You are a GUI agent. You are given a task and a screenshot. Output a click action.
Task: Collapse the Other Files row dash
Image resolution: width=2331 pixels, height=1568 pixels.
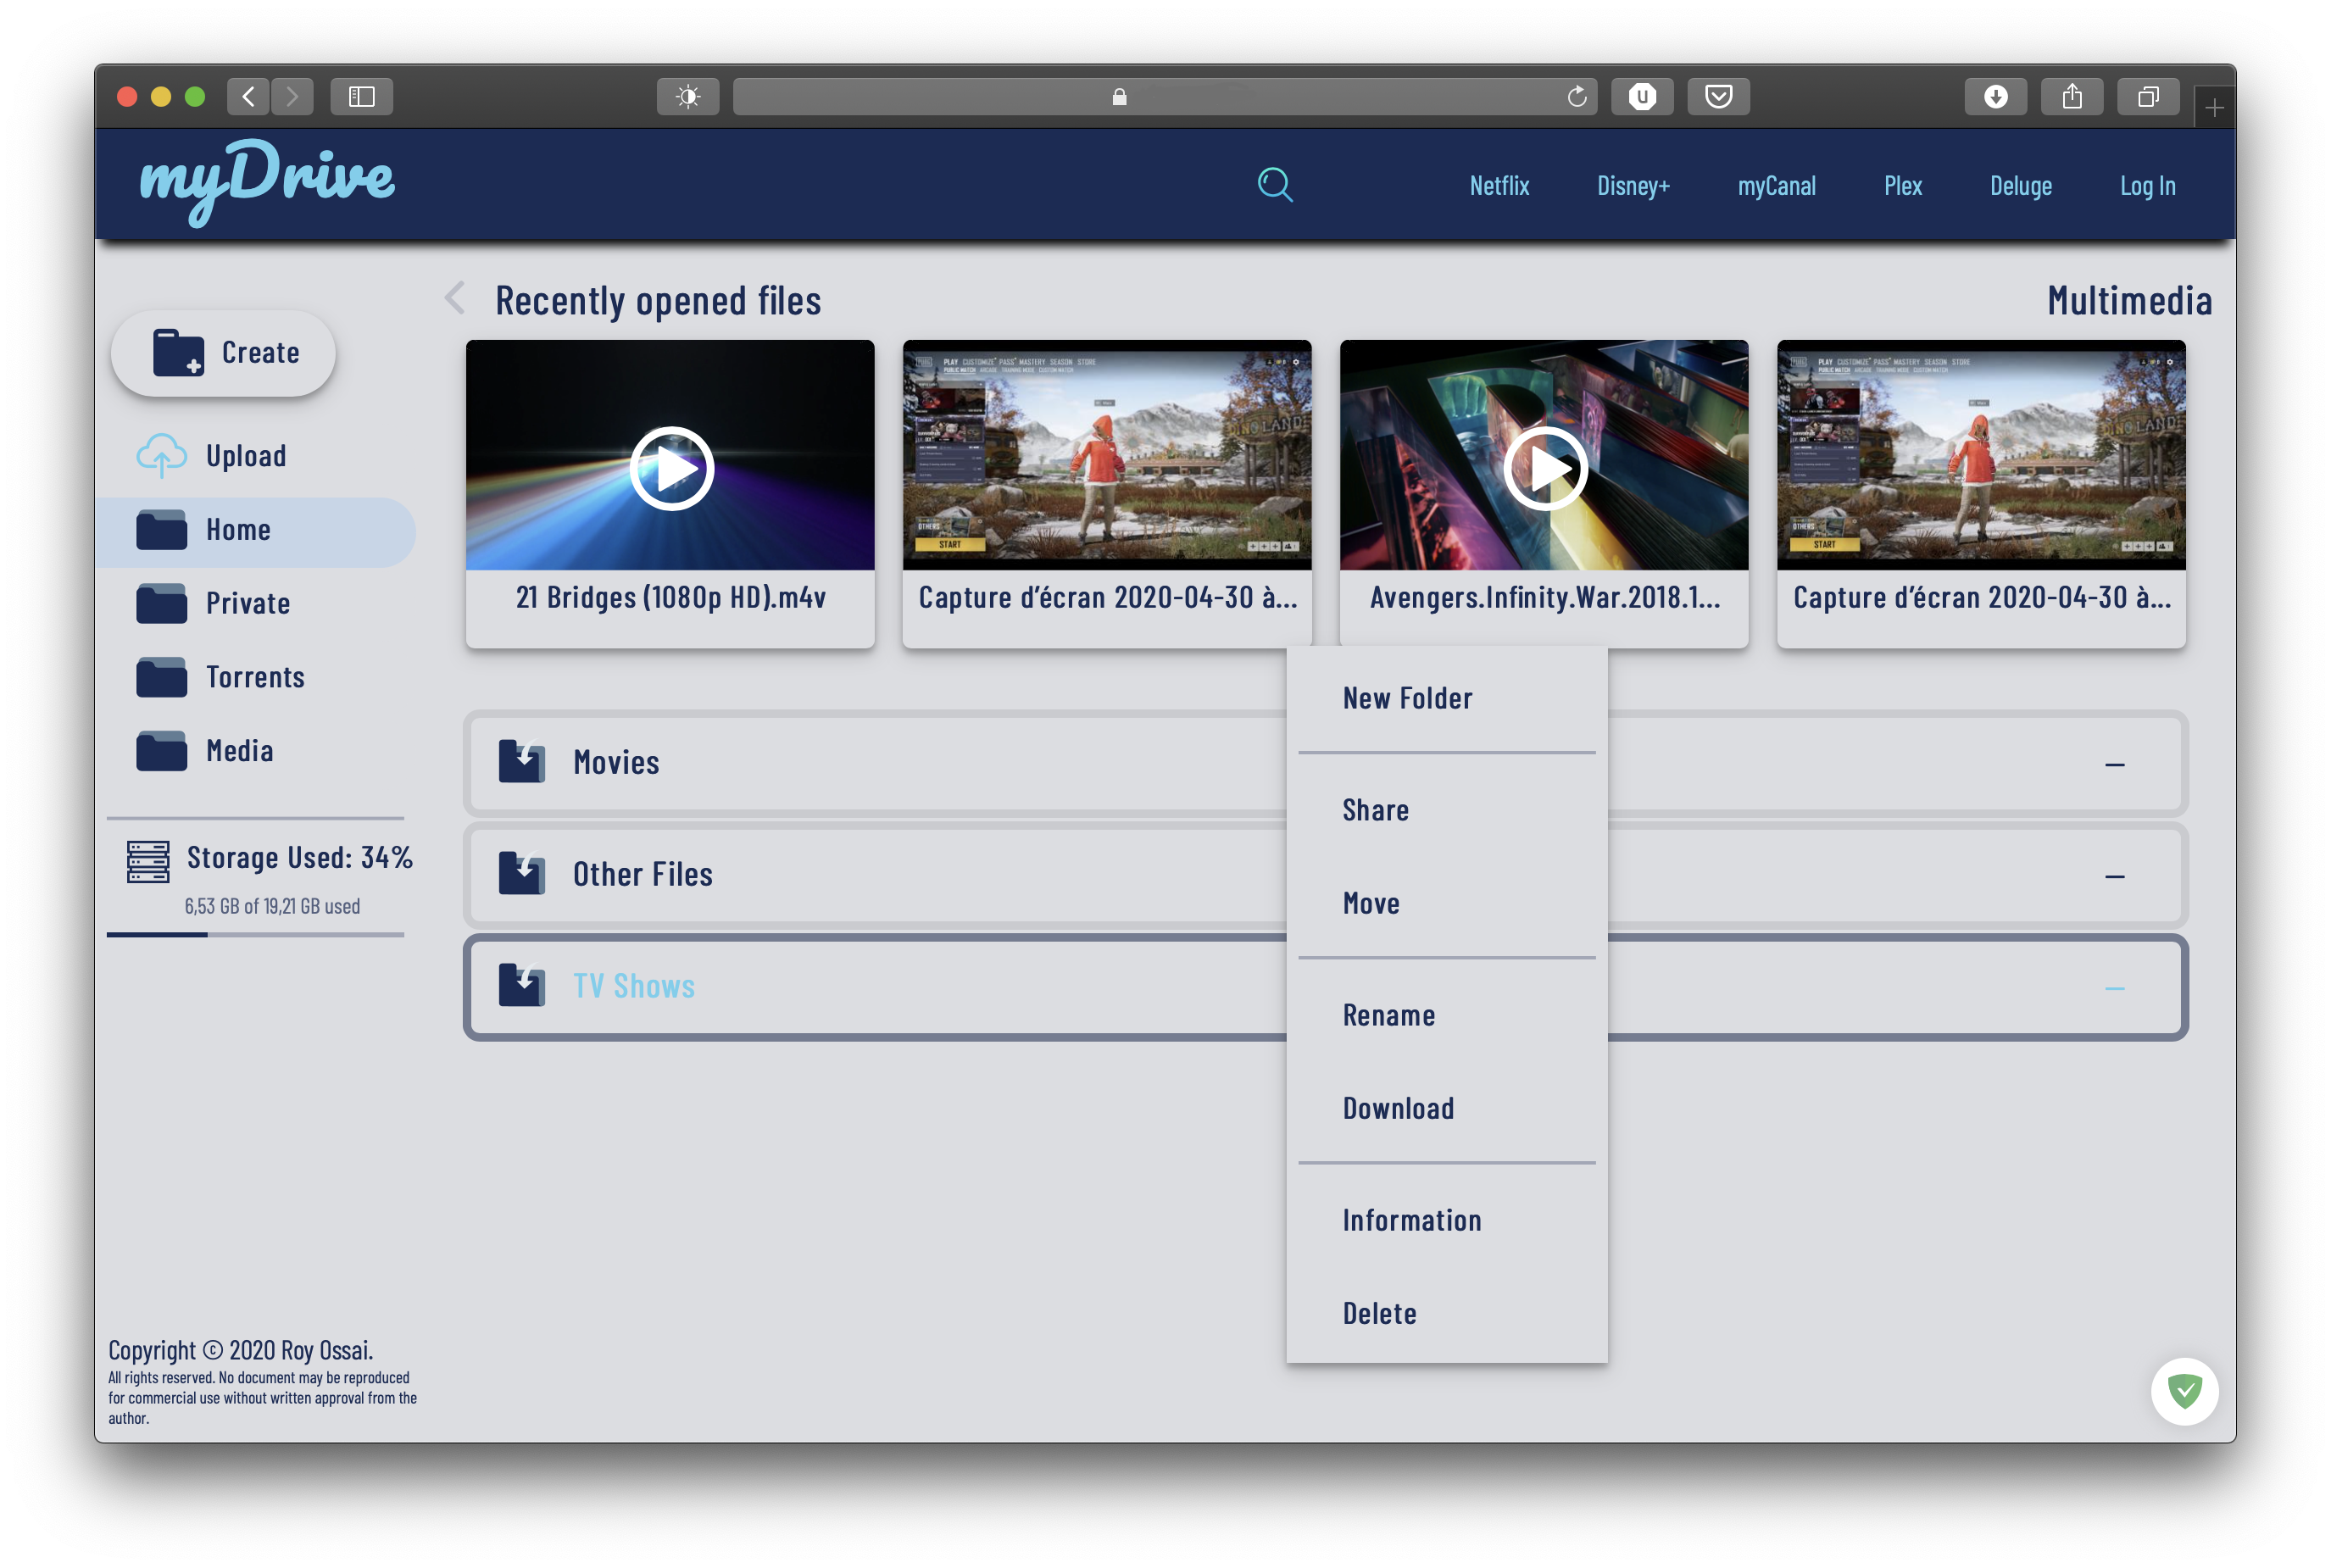[x=2114, y=877]
